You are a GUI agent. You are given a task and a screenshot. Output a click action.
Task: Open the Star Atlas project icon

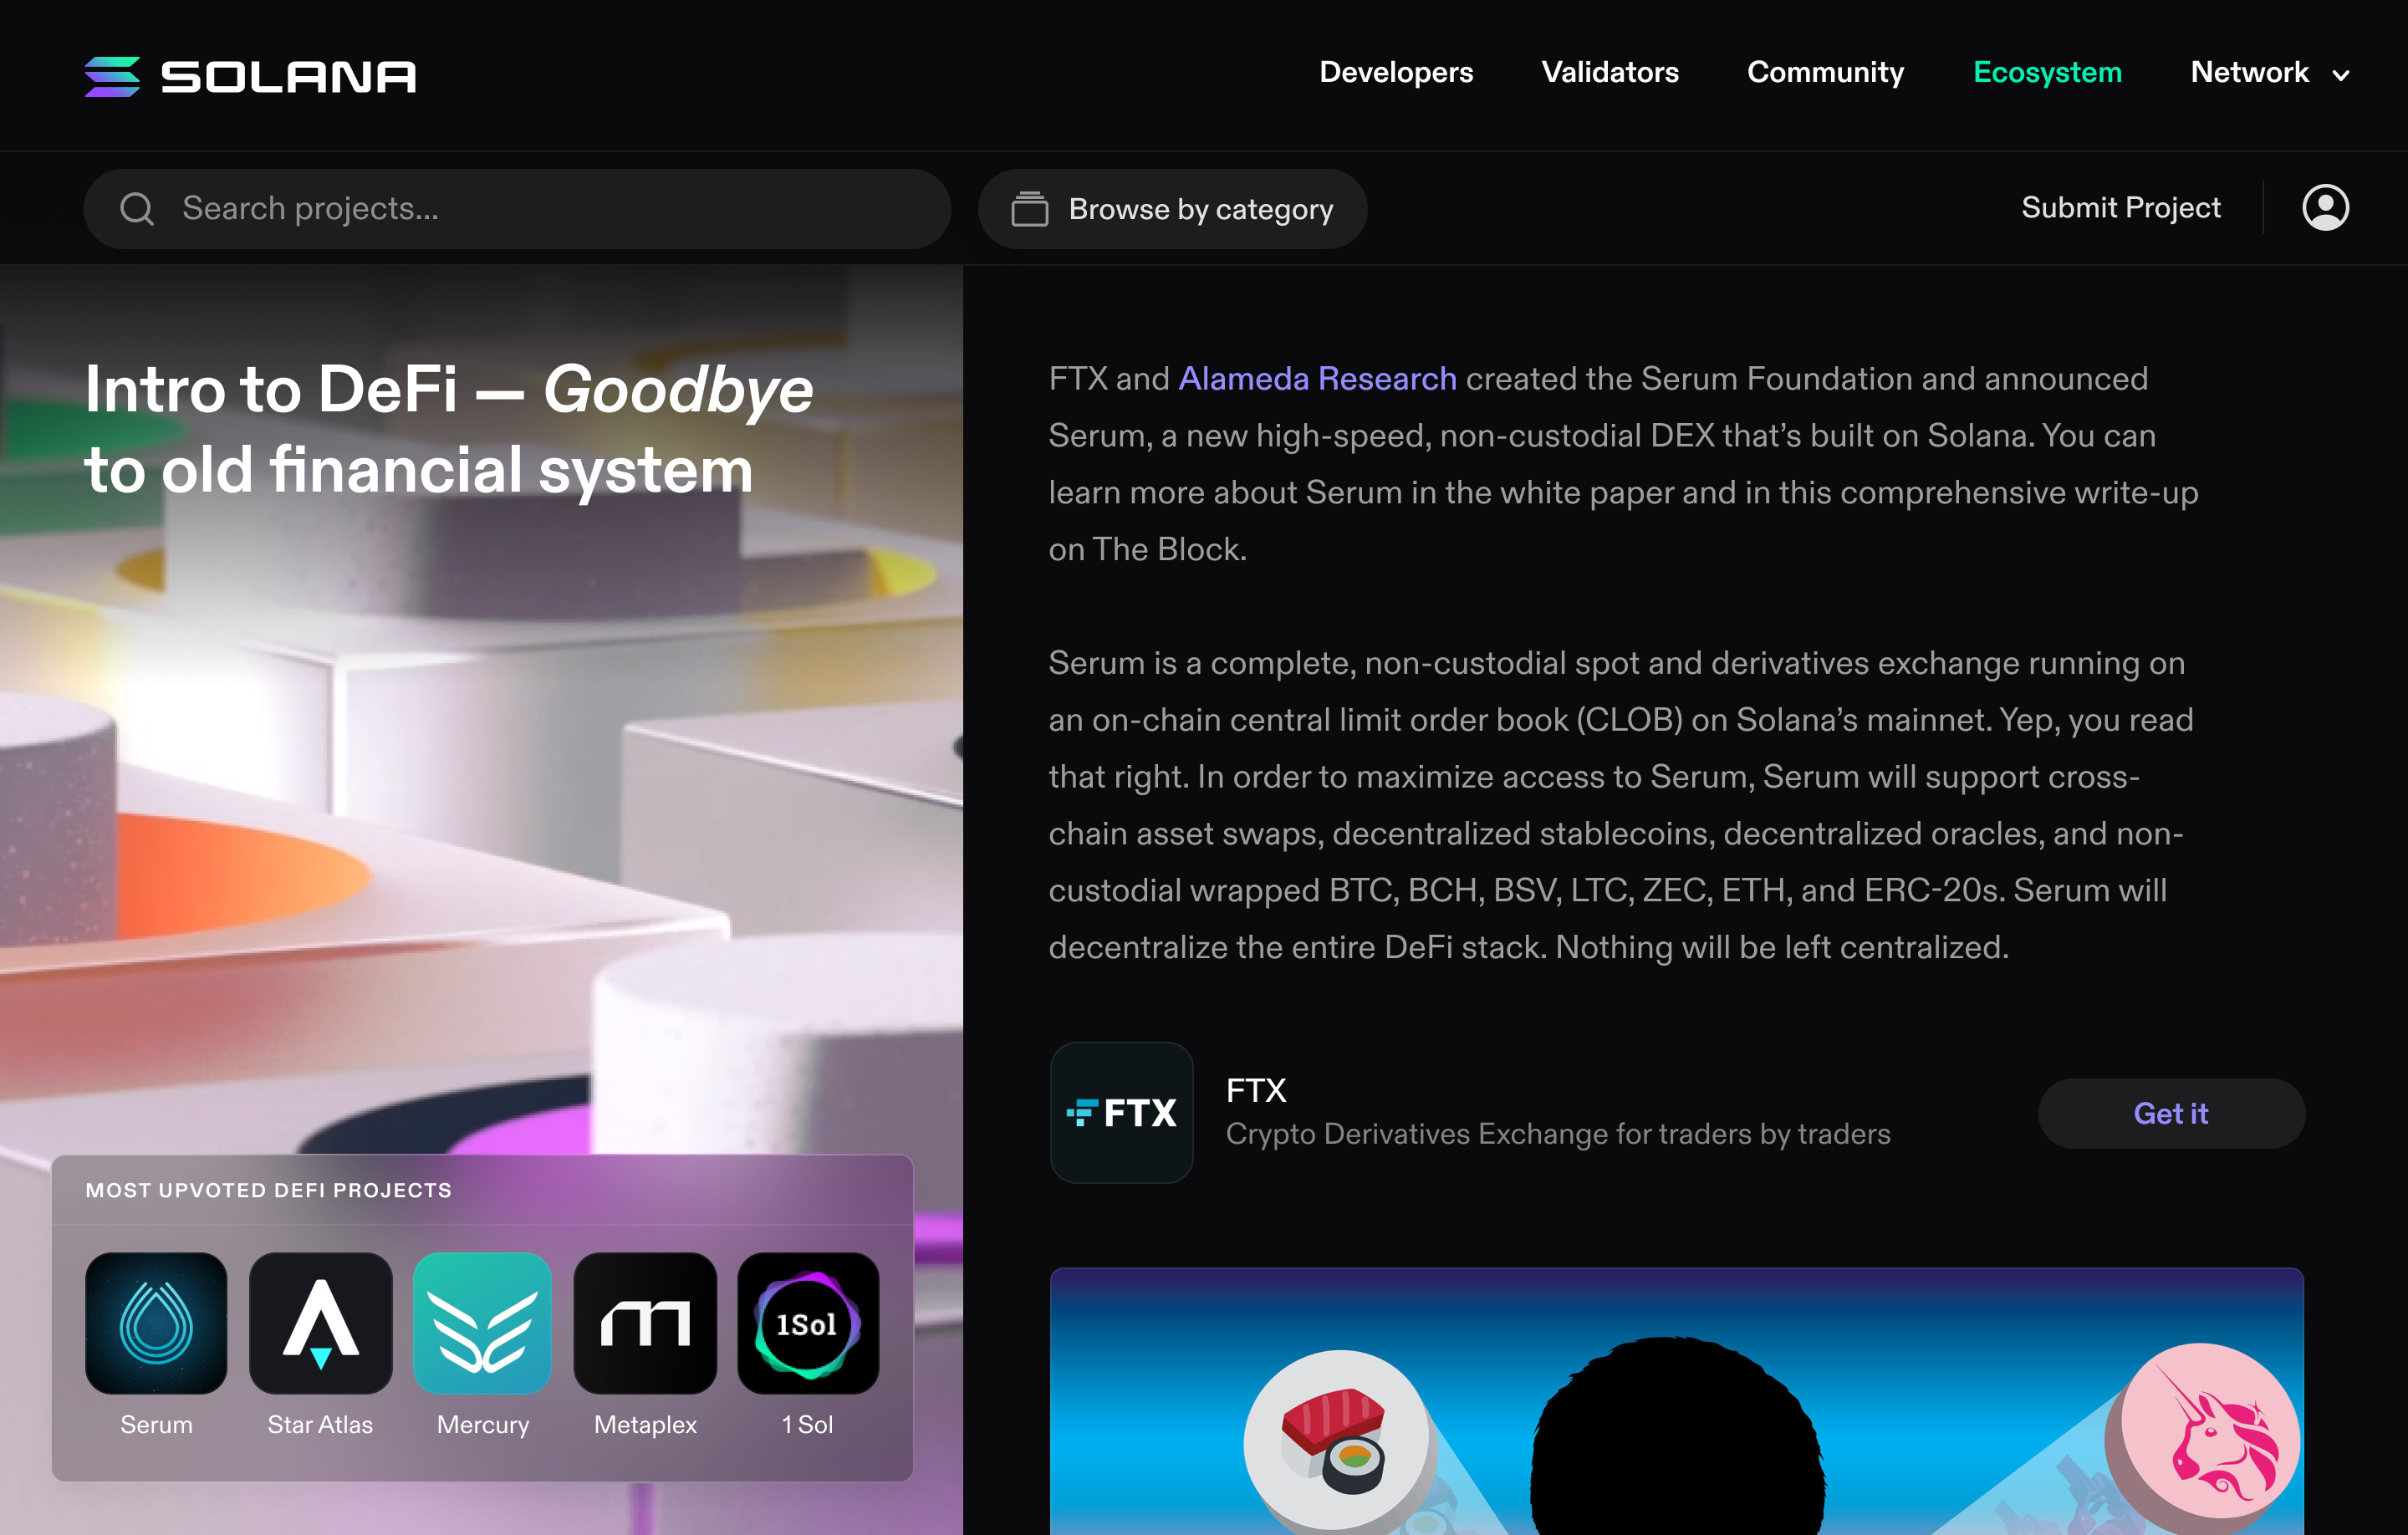320,1322
